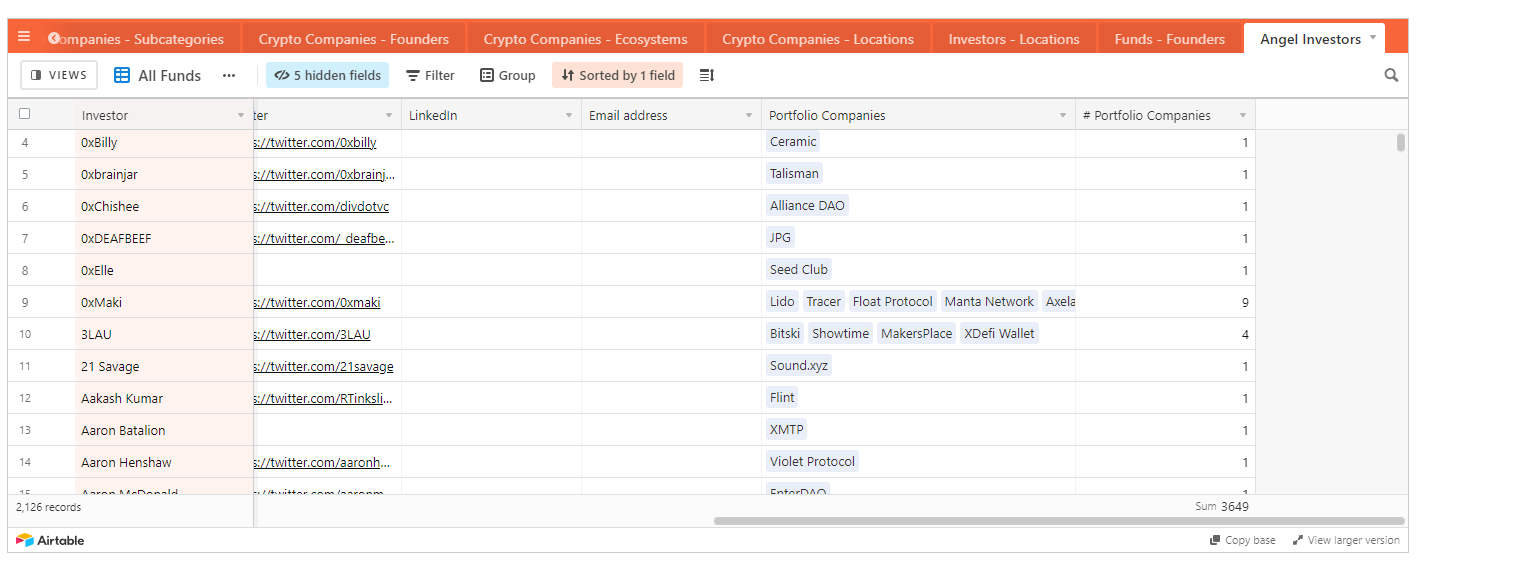Open Email address column dropdown arrow
Screen dimensions: 1534x567
(749, 116)
